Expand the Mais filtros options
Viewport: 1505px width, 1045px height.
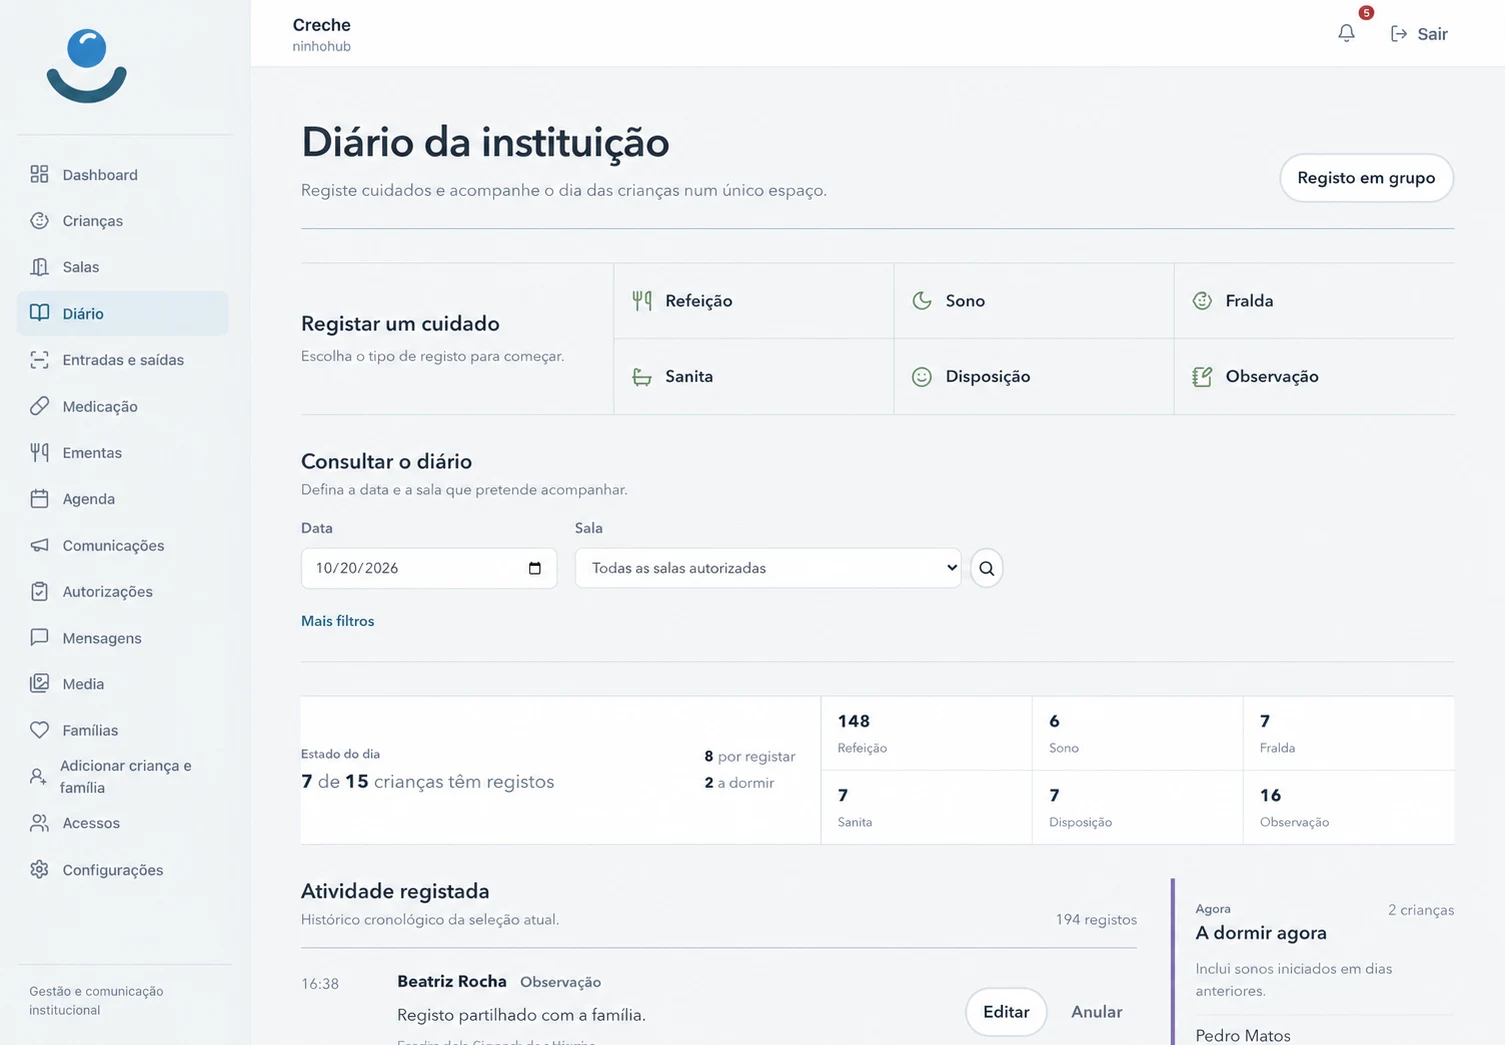338,621
